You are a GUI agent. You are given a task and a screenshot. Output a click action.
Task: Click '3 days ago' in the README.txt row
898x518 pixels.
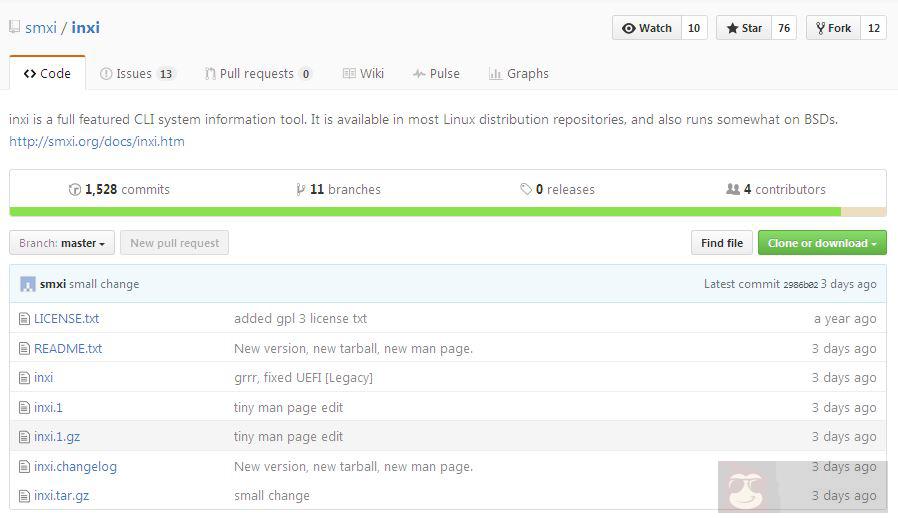(x=844, y=348)
